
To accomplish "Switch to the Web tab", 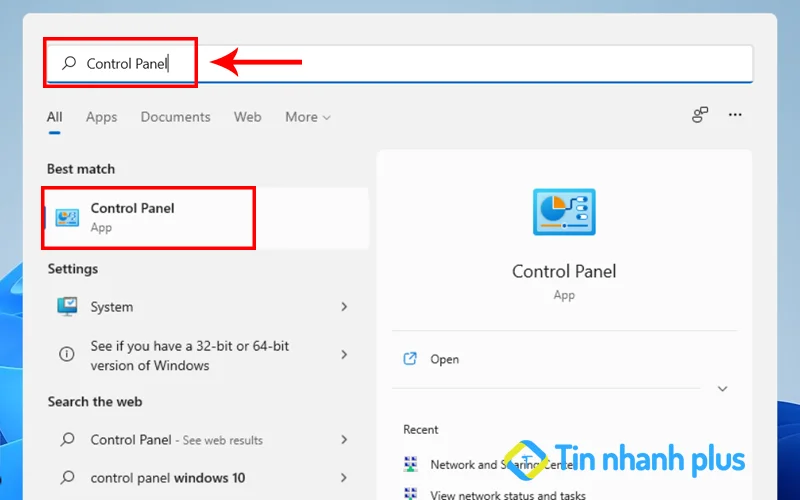I will point(247,117).
